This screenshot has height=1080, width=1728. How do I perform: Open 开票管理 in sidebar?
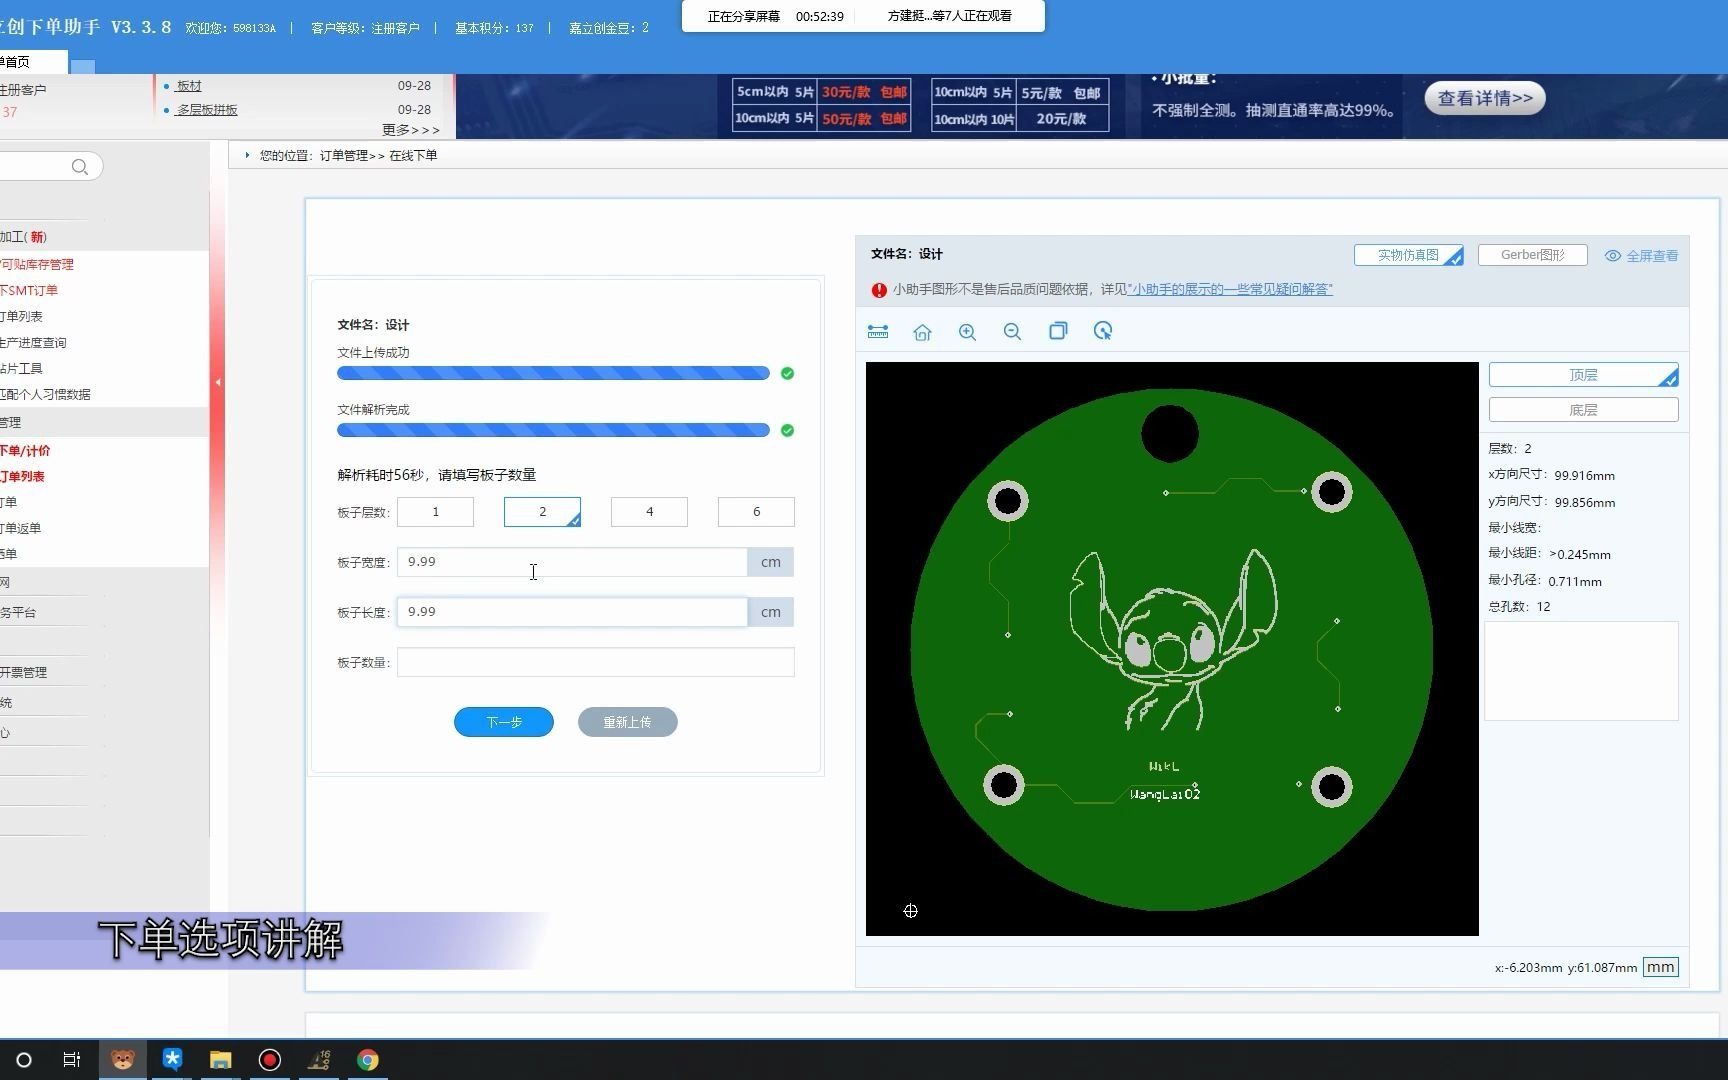(x=23, y=673)
